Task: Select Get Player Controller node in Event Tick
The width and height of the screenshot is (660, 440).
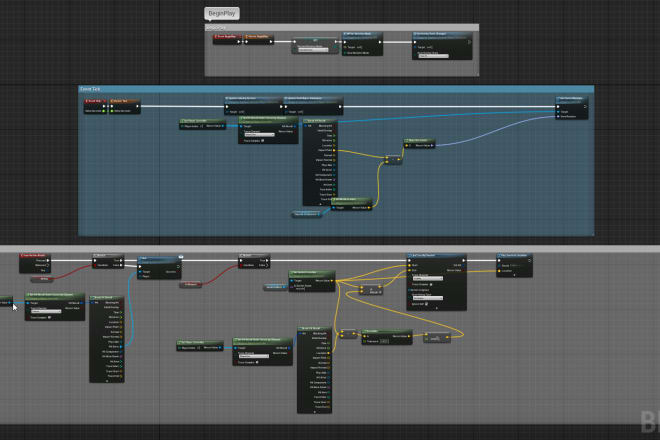Action: 203,124
